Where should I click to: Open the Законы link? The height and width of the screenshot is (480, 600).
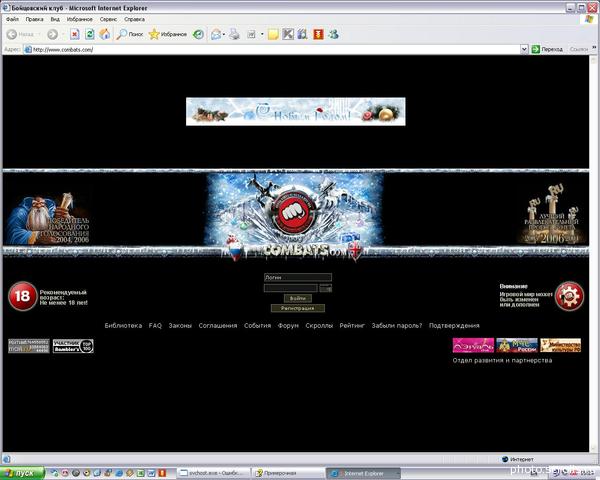[180, 326]
